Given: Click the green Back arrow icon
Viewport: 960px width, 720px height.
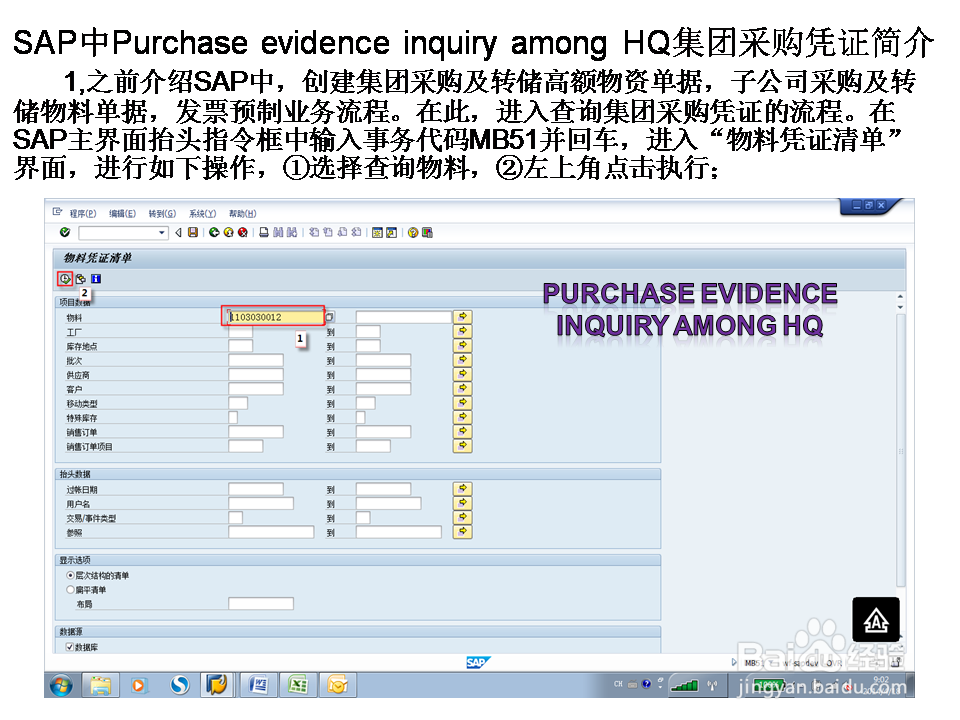Looking at the screenshot, I should point(213,233).
